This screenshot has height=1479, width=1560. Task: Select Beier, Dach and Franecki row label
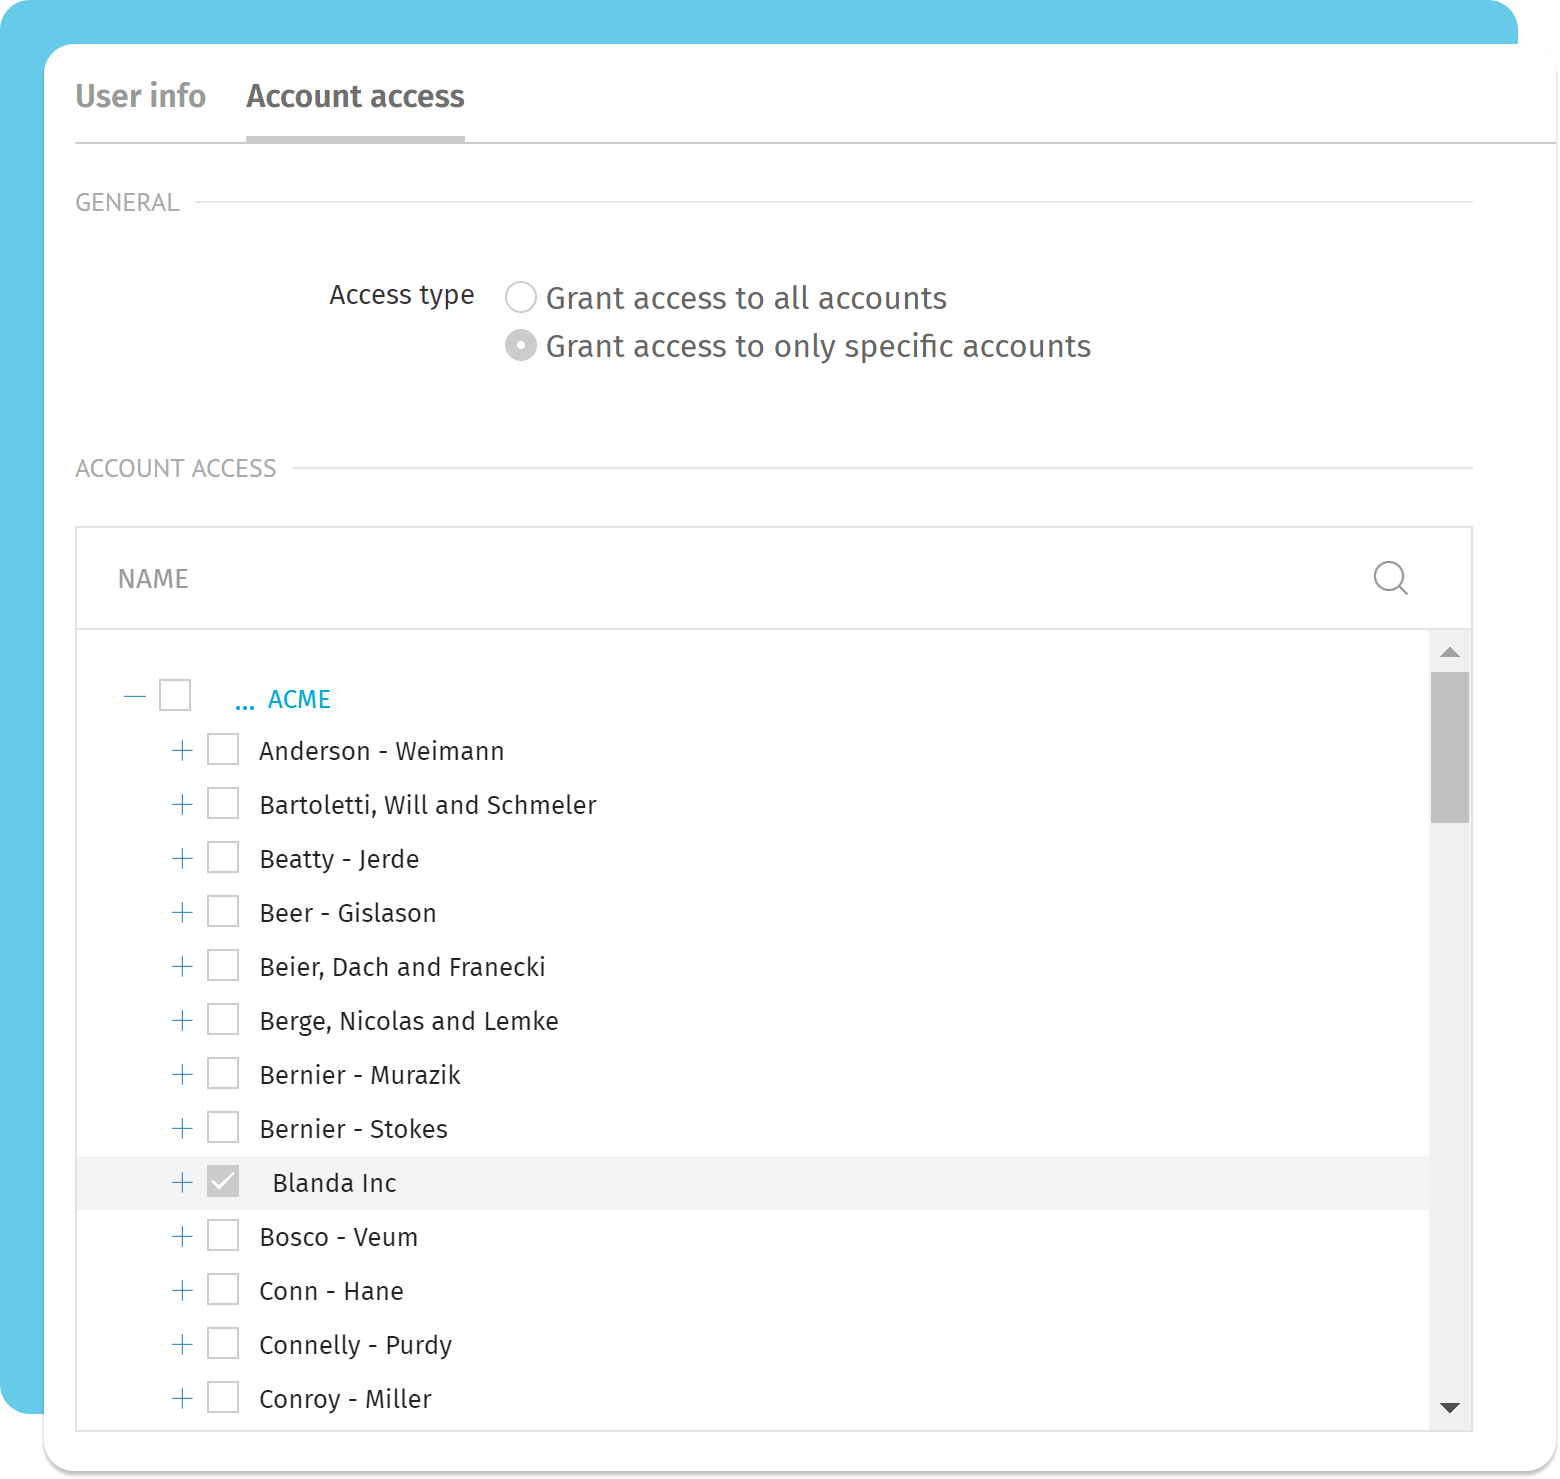click(403, 967)
